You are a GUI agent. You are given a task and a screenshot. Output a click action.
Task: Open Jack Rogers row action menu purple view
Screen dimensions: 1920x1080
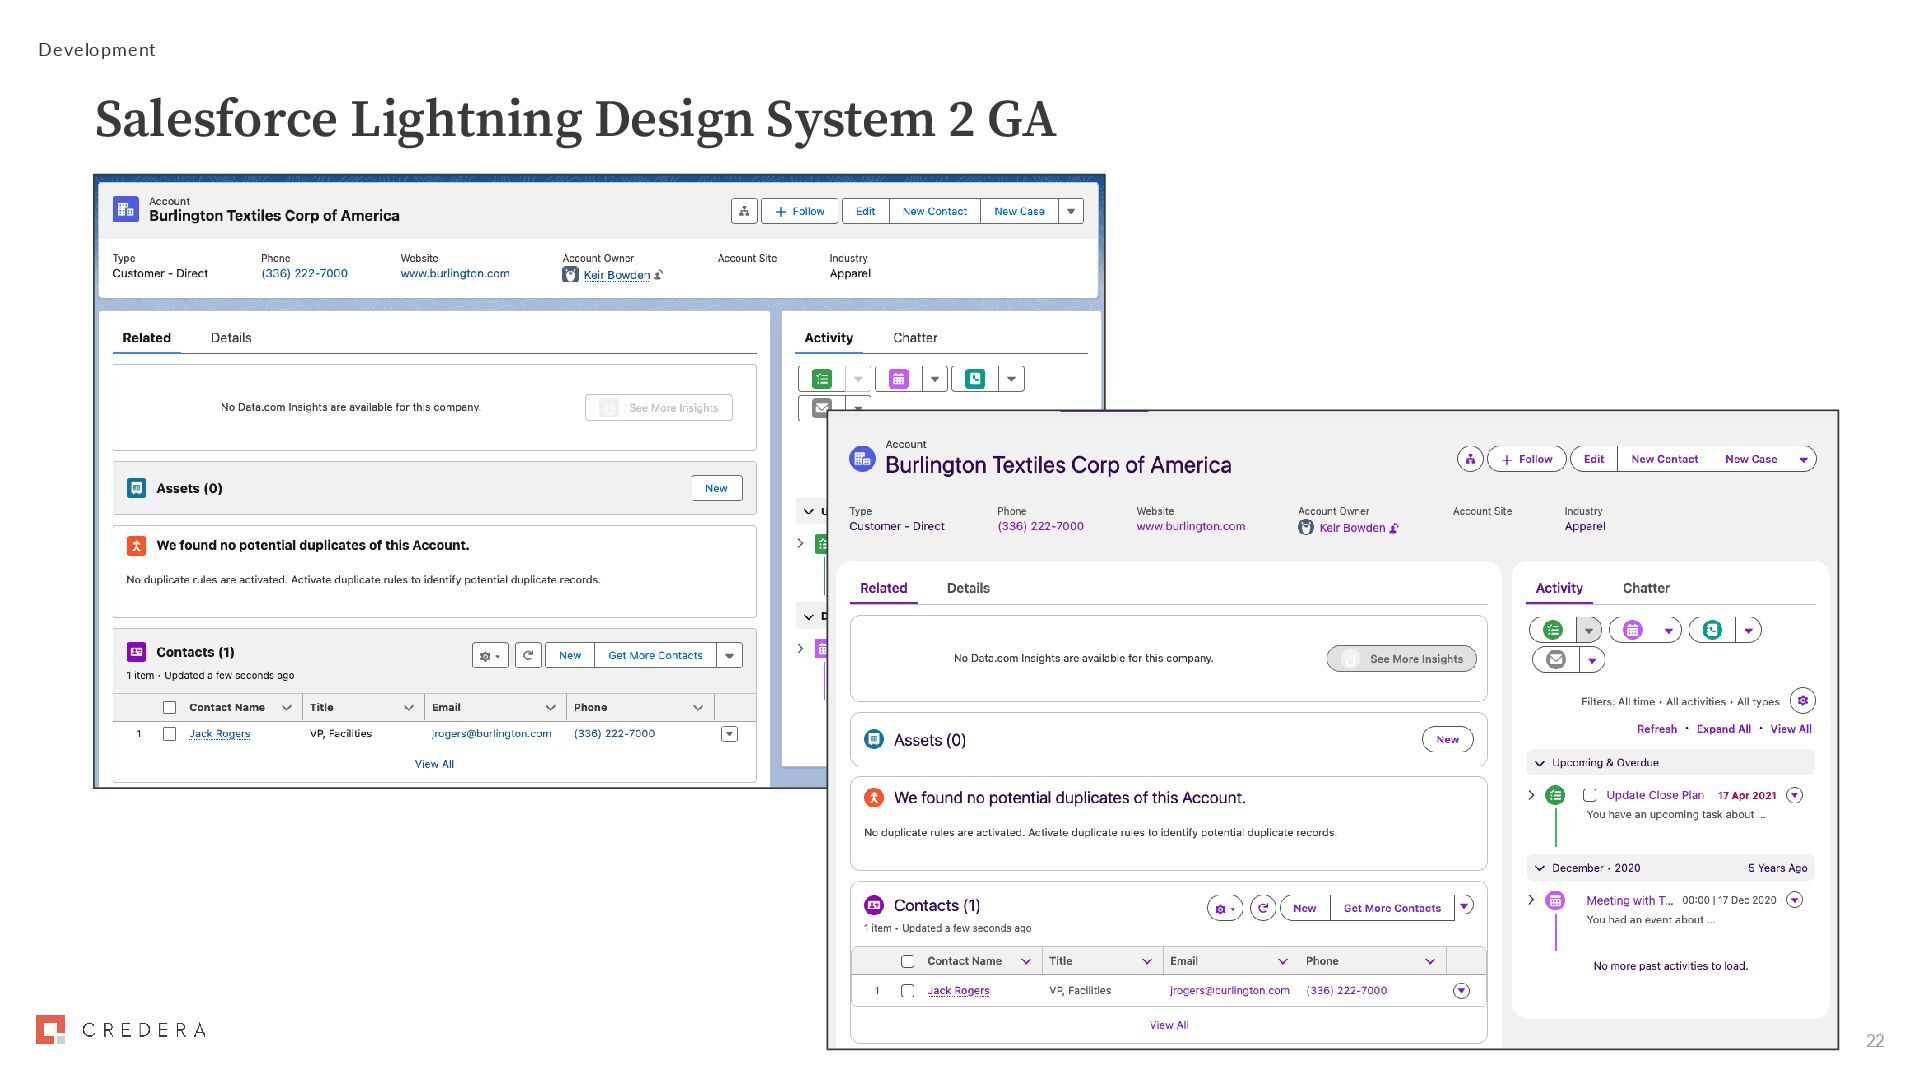[x=1461, y=991]
